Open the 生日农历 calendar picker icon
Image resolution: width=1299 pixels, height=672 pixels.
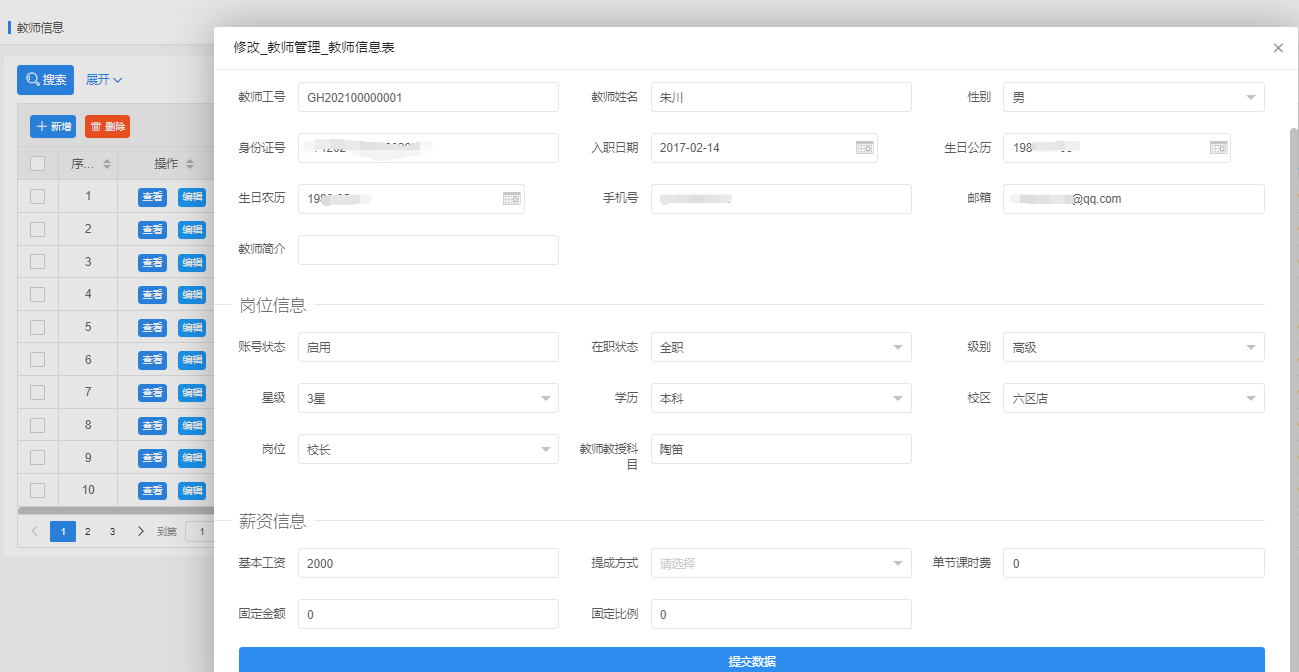[x=511, y=199]
